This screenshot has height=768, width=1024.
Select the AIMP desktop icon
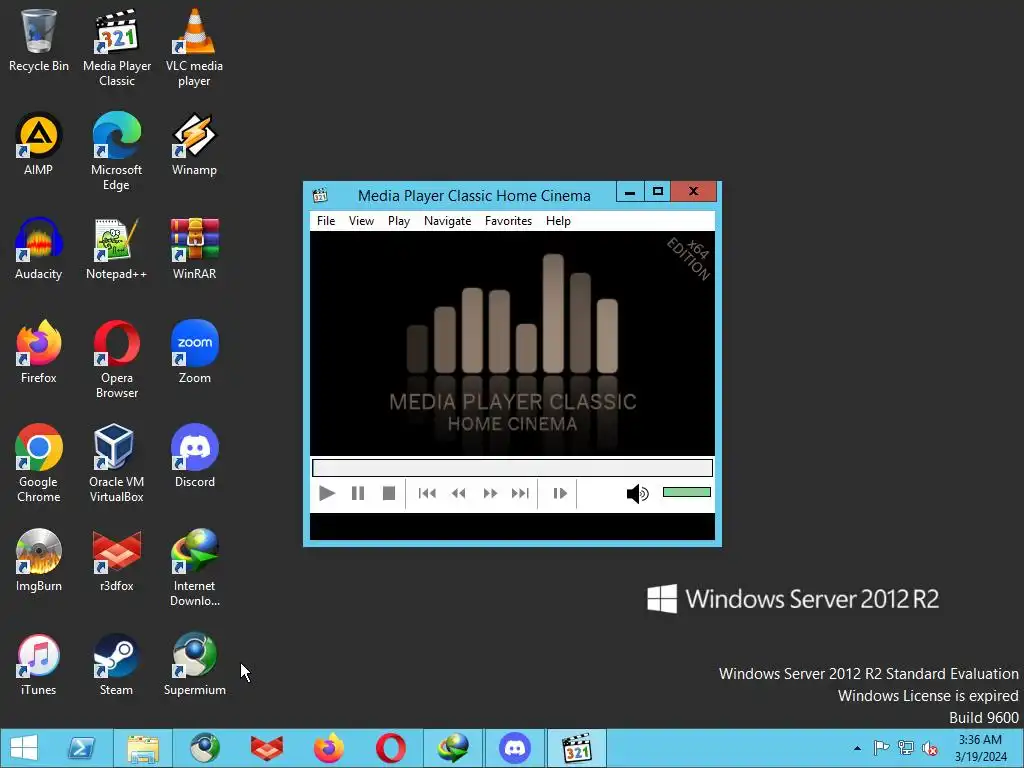pos(39,144)
